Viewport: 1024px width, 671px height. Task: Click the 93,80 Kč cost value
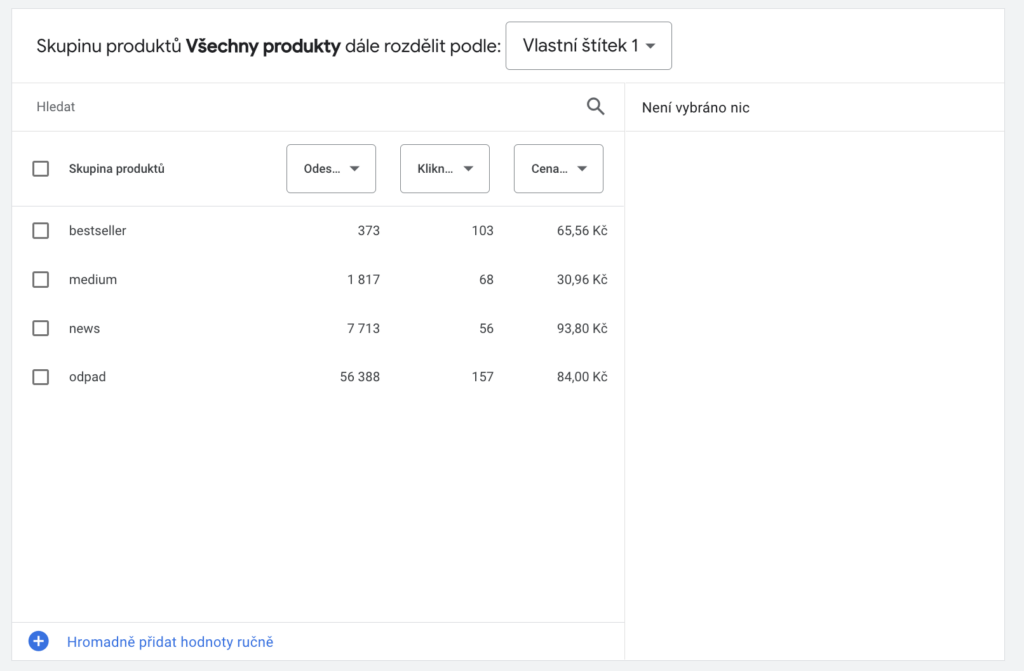pos(582,329)
